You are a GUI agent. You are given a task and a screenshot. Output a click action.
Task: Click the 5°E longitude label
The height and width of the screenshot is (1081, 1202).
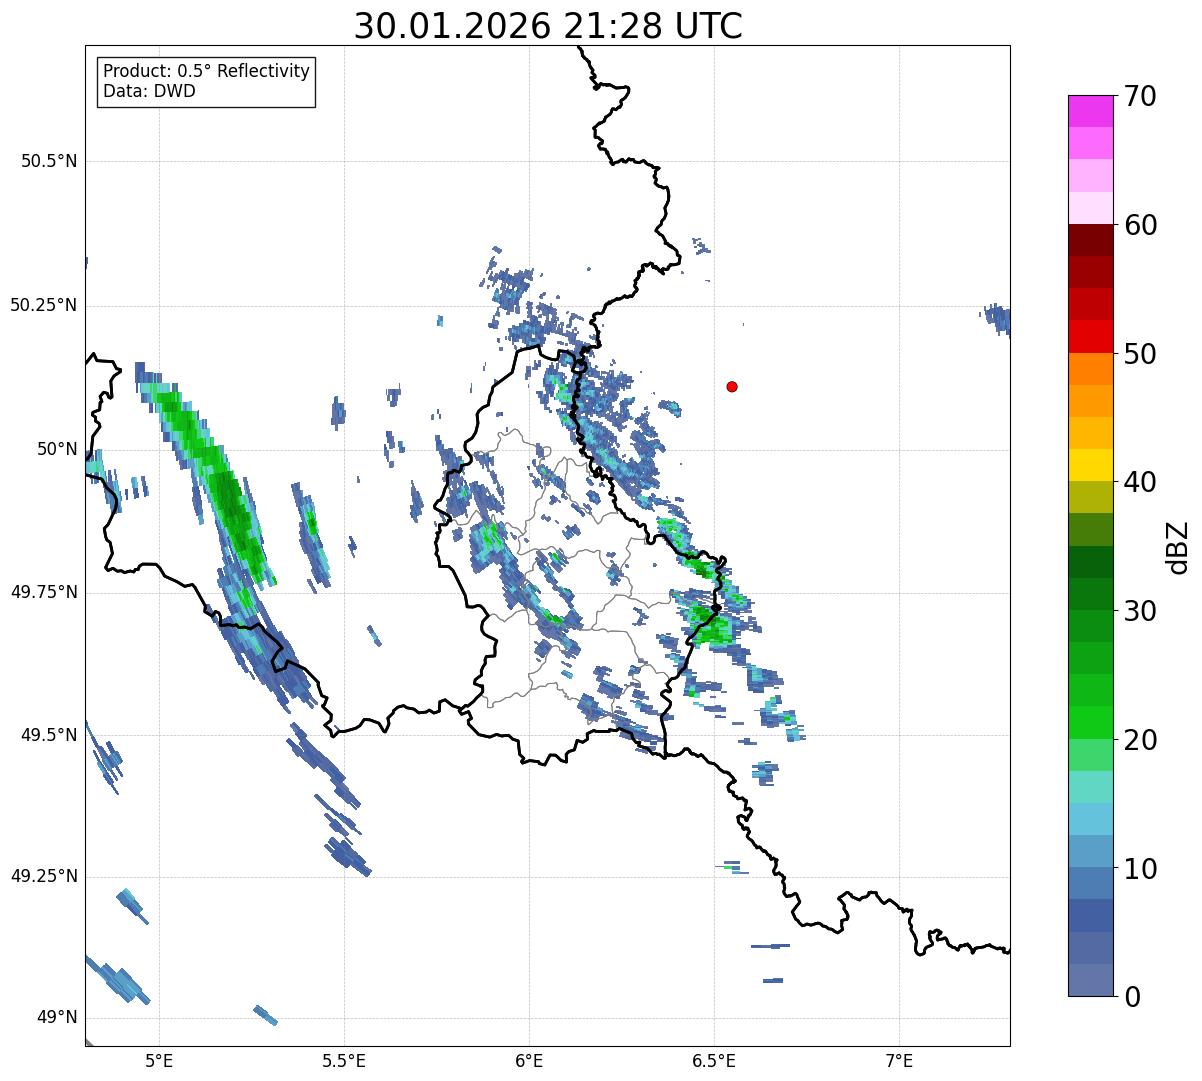tap(159, 1060)
